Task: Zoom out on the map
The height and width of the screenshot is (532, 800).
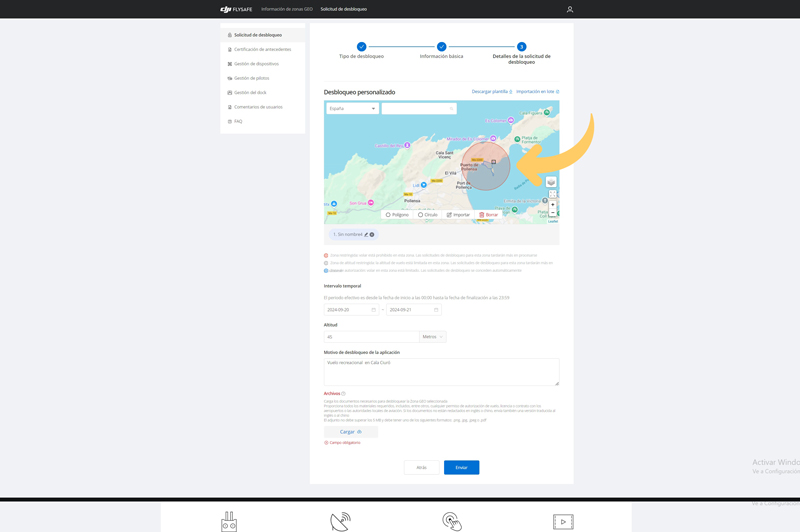Action: point(552,213)
